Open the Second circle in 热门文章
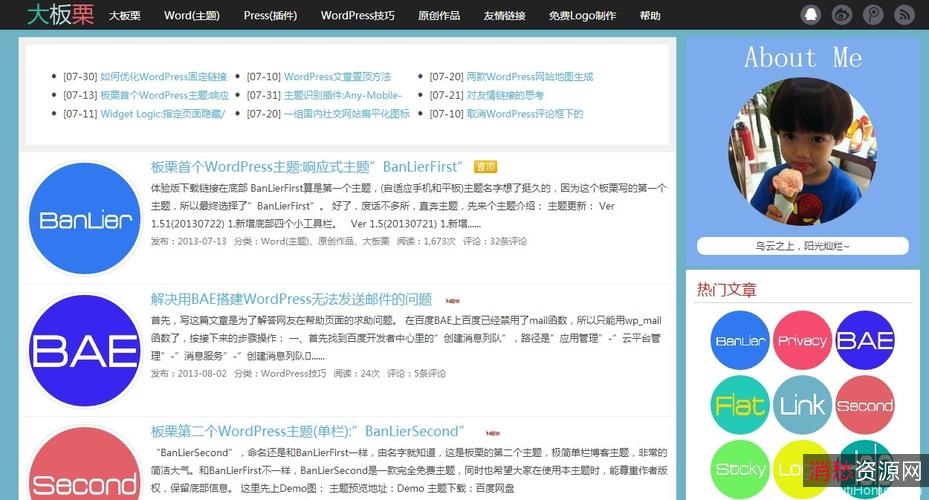 (x=864, y=405)
